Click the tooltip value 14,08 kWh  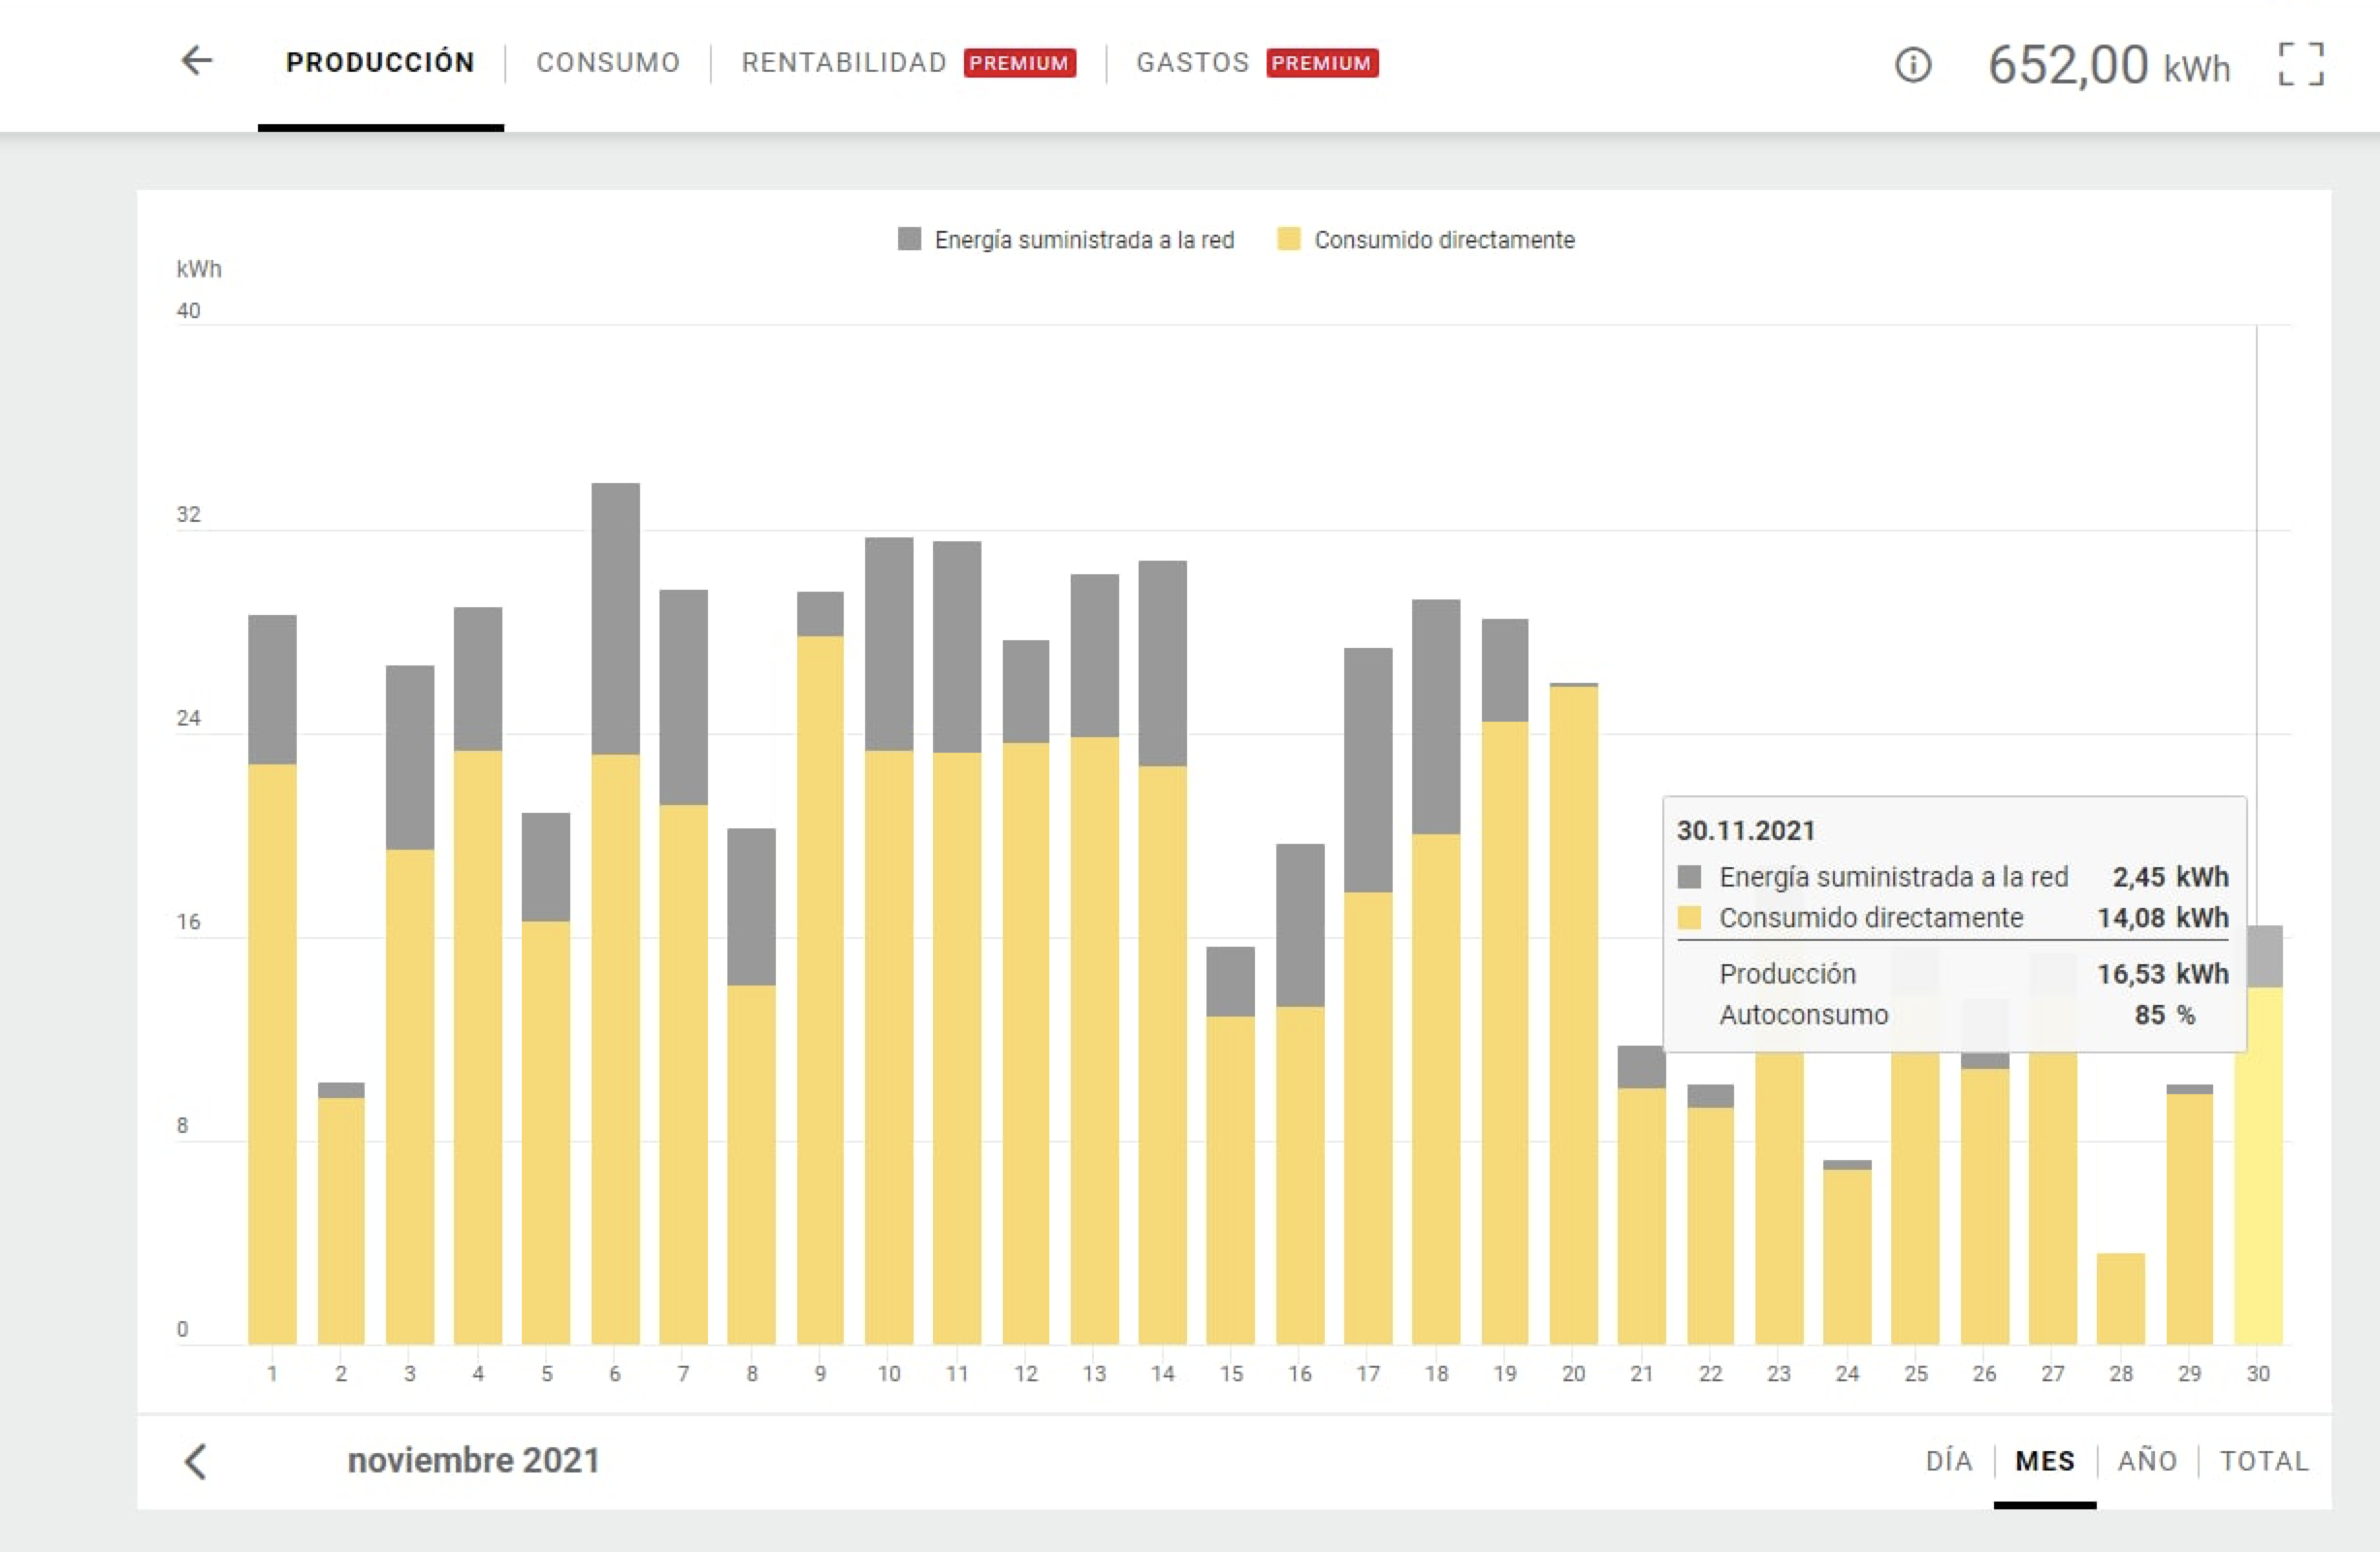pyautogui.click(x=2163, y=918)
